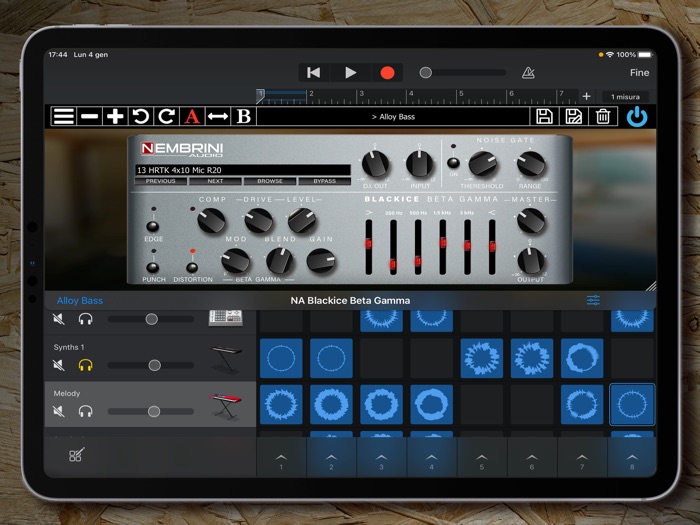Screen dimensions: 700x525
Task: Click the OUTPUT knob
Action: click(x=531, y=261)
